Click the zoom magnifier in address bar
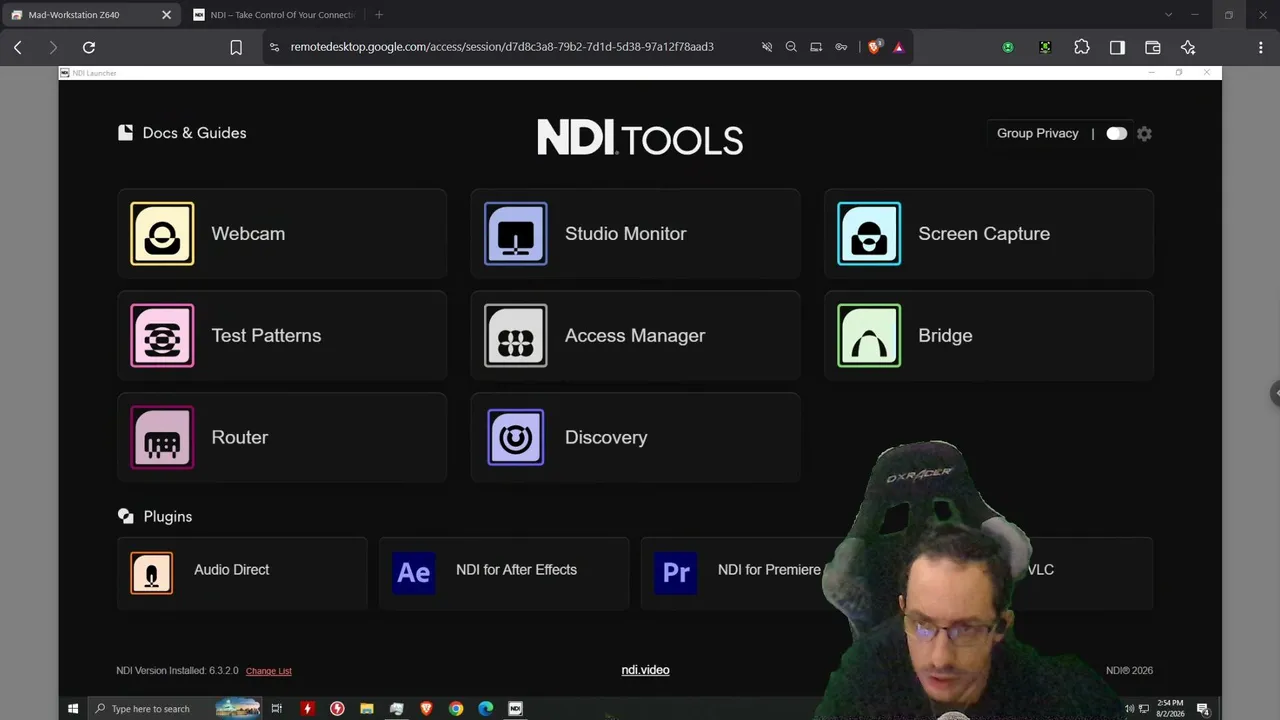Image resolution: width=1280 pixels, height=720 pixels. pyautogui.click(x=791, y=47)
